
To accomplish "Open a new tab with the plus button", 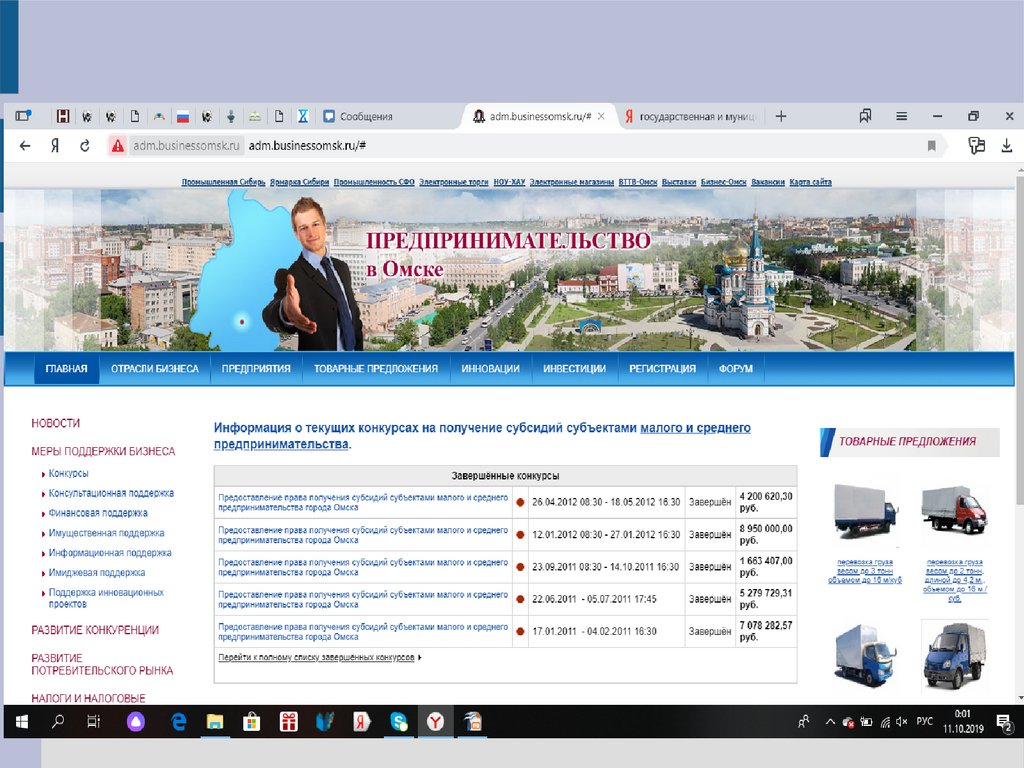I will pos(781,116).
